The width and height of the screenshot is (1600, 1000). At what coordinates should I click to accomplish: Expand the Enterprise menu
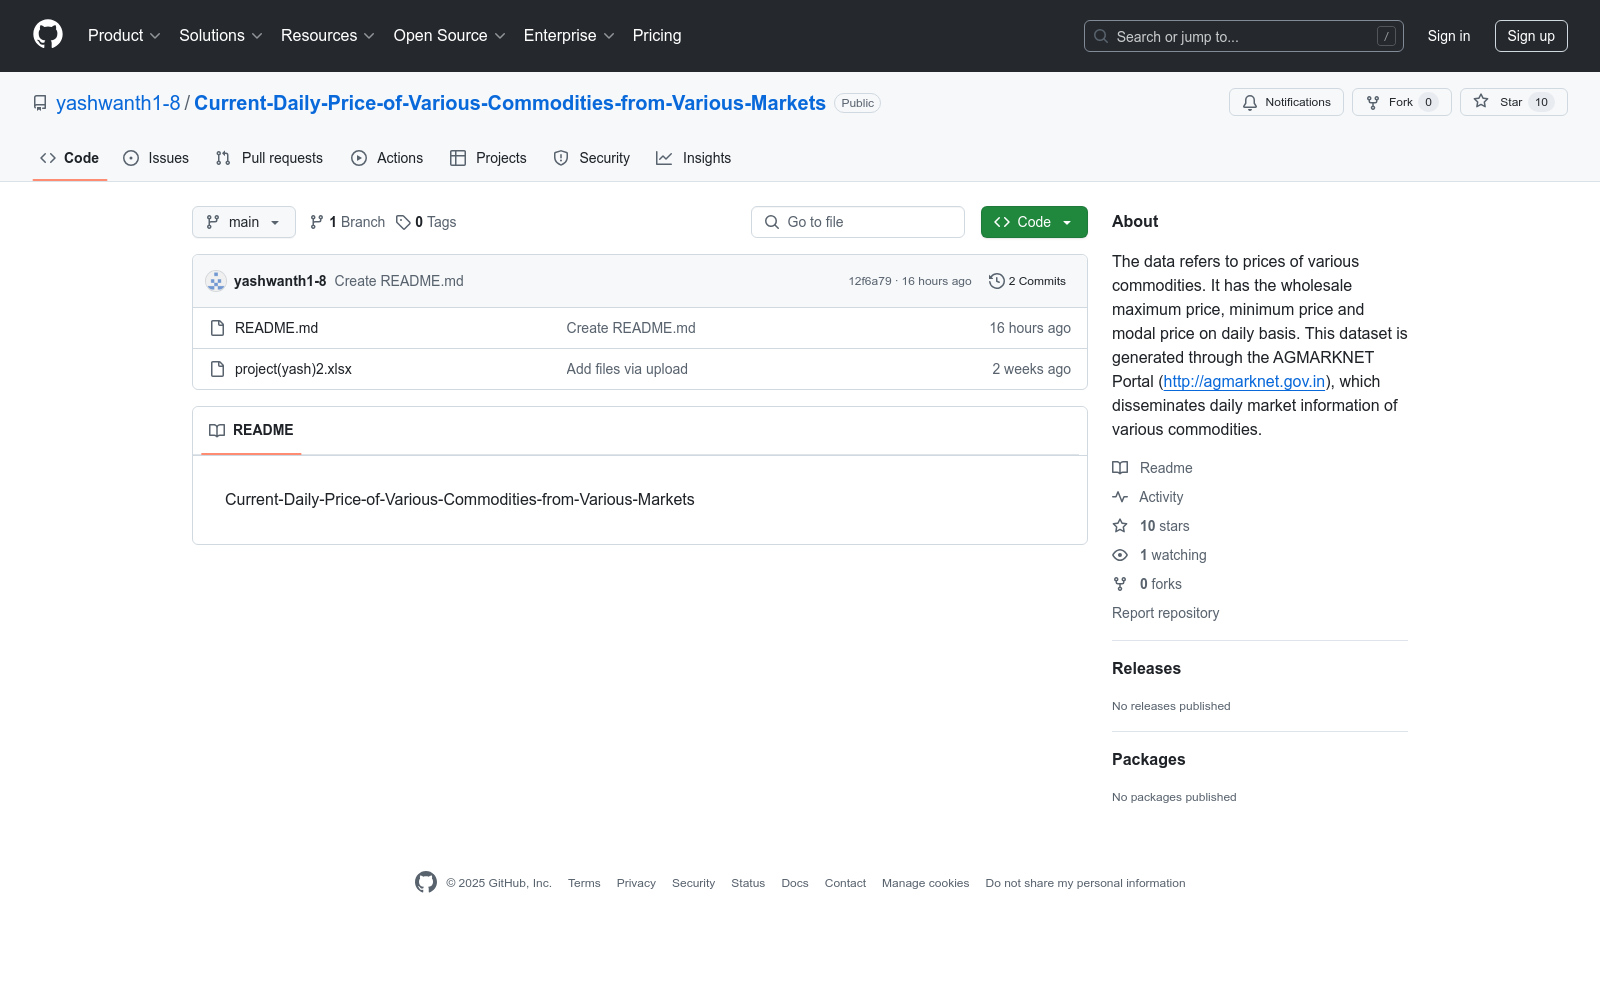click(569, 36)
